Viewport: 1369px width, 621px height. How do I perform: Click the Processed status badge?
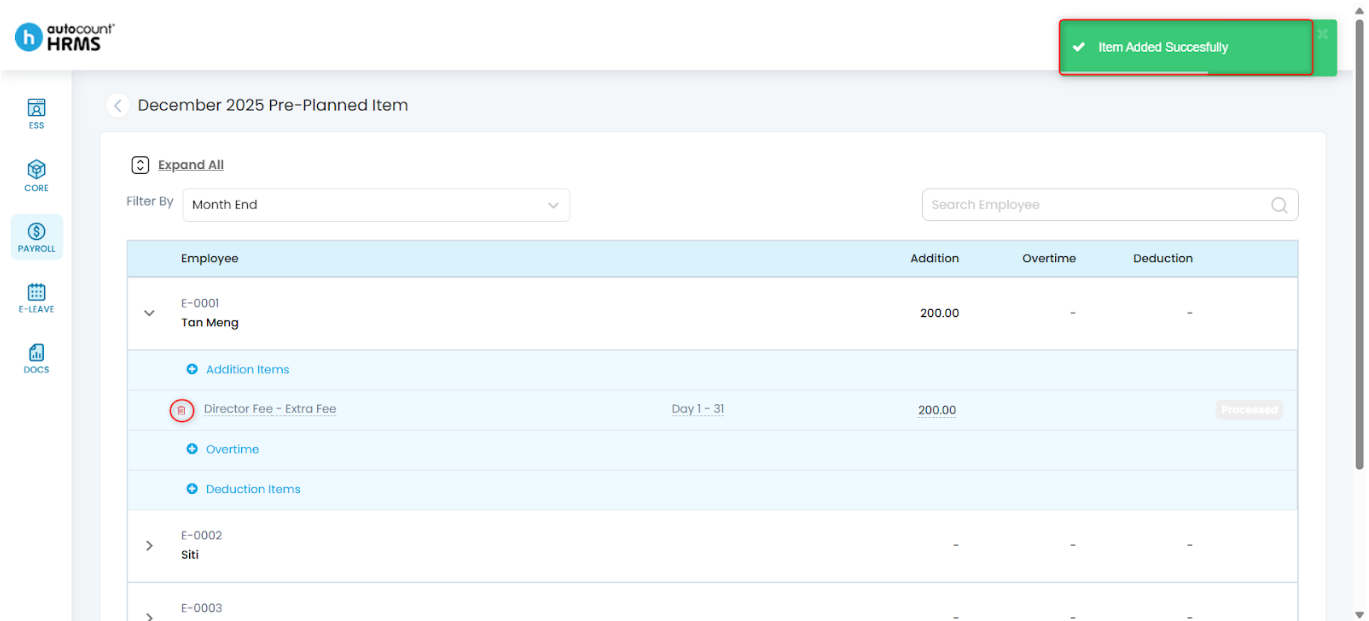(x=1249, y=410)
